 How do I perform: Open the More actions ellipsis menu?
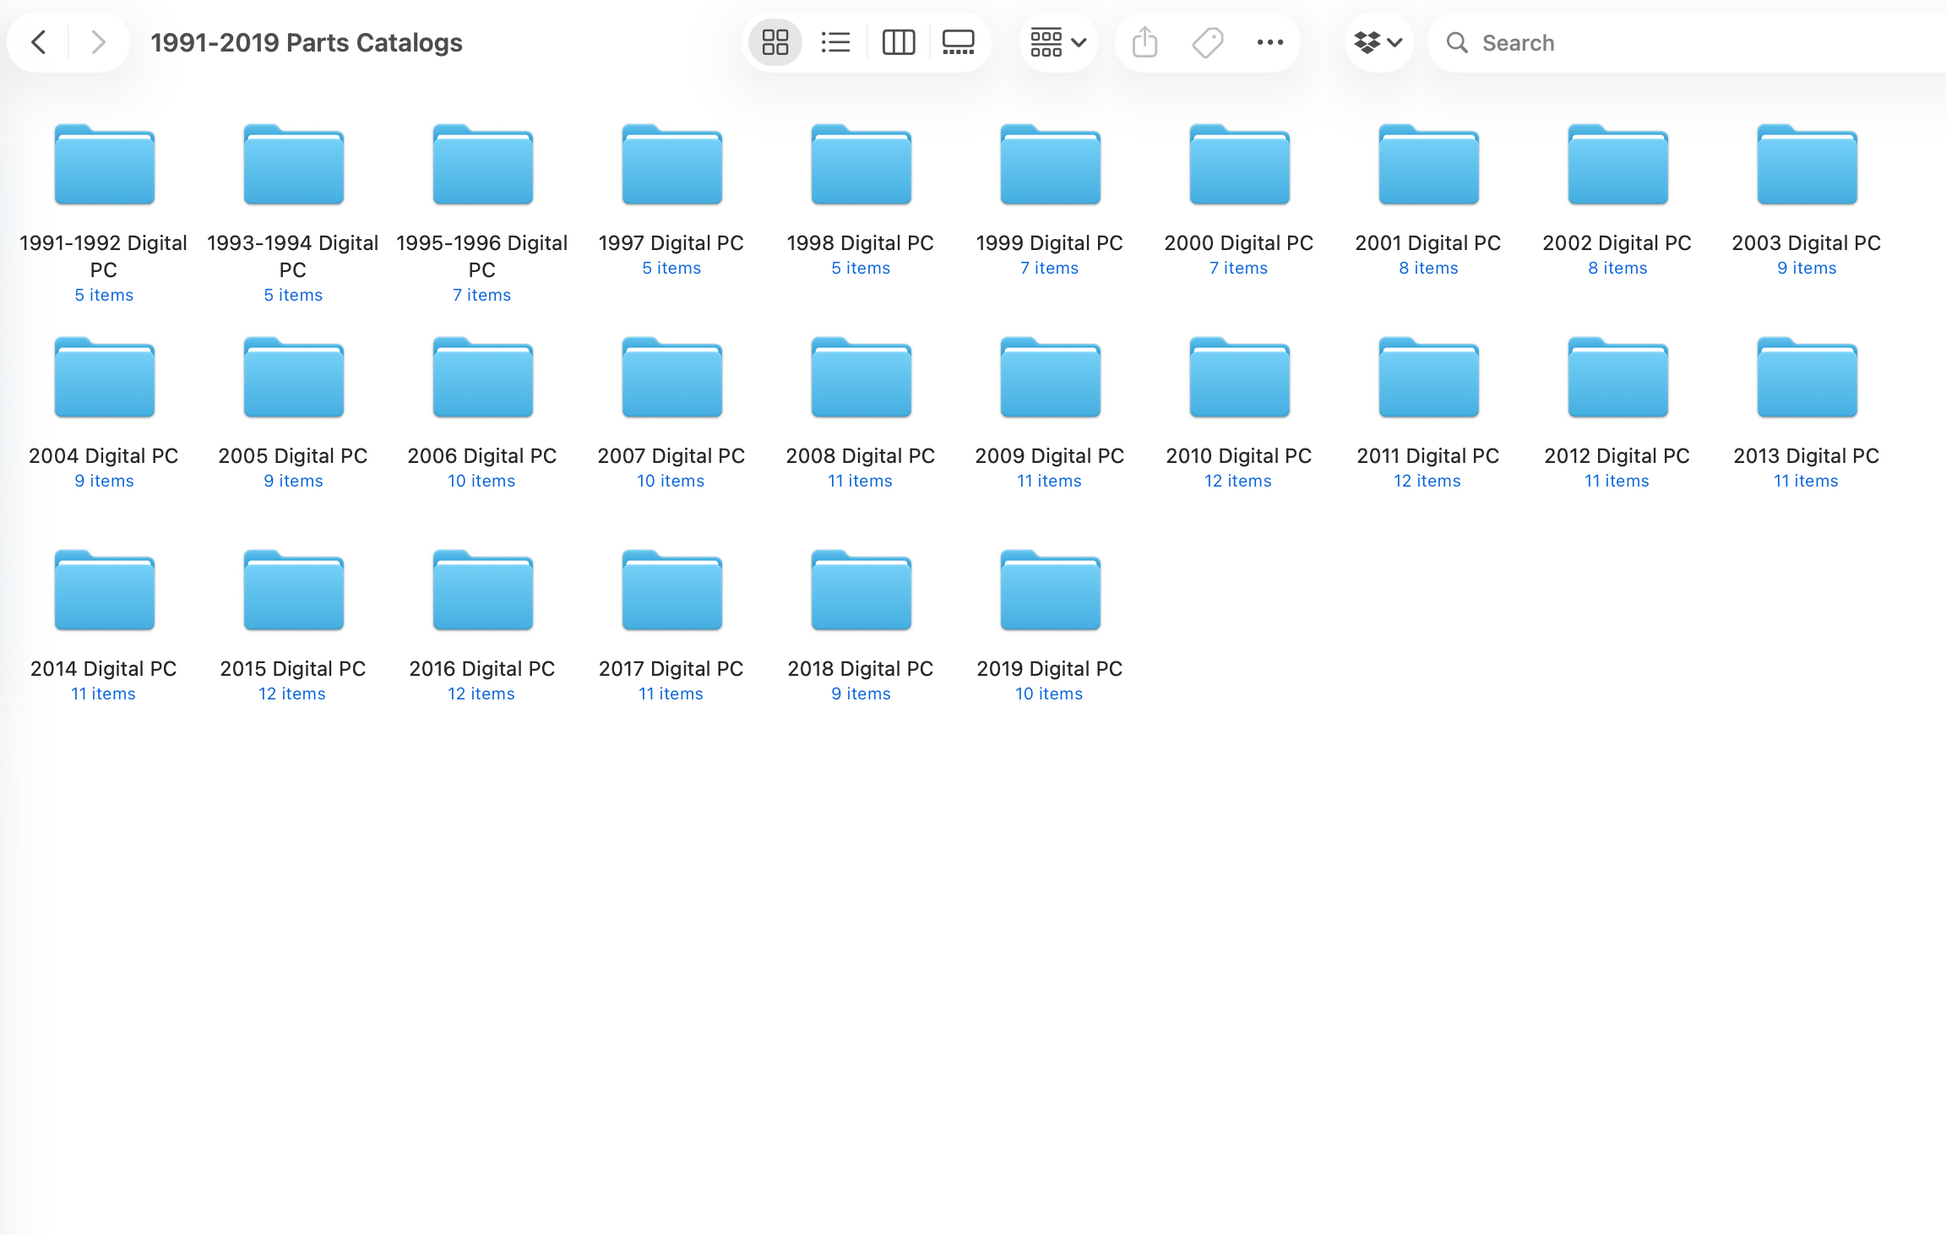[x=1270, y=42]
